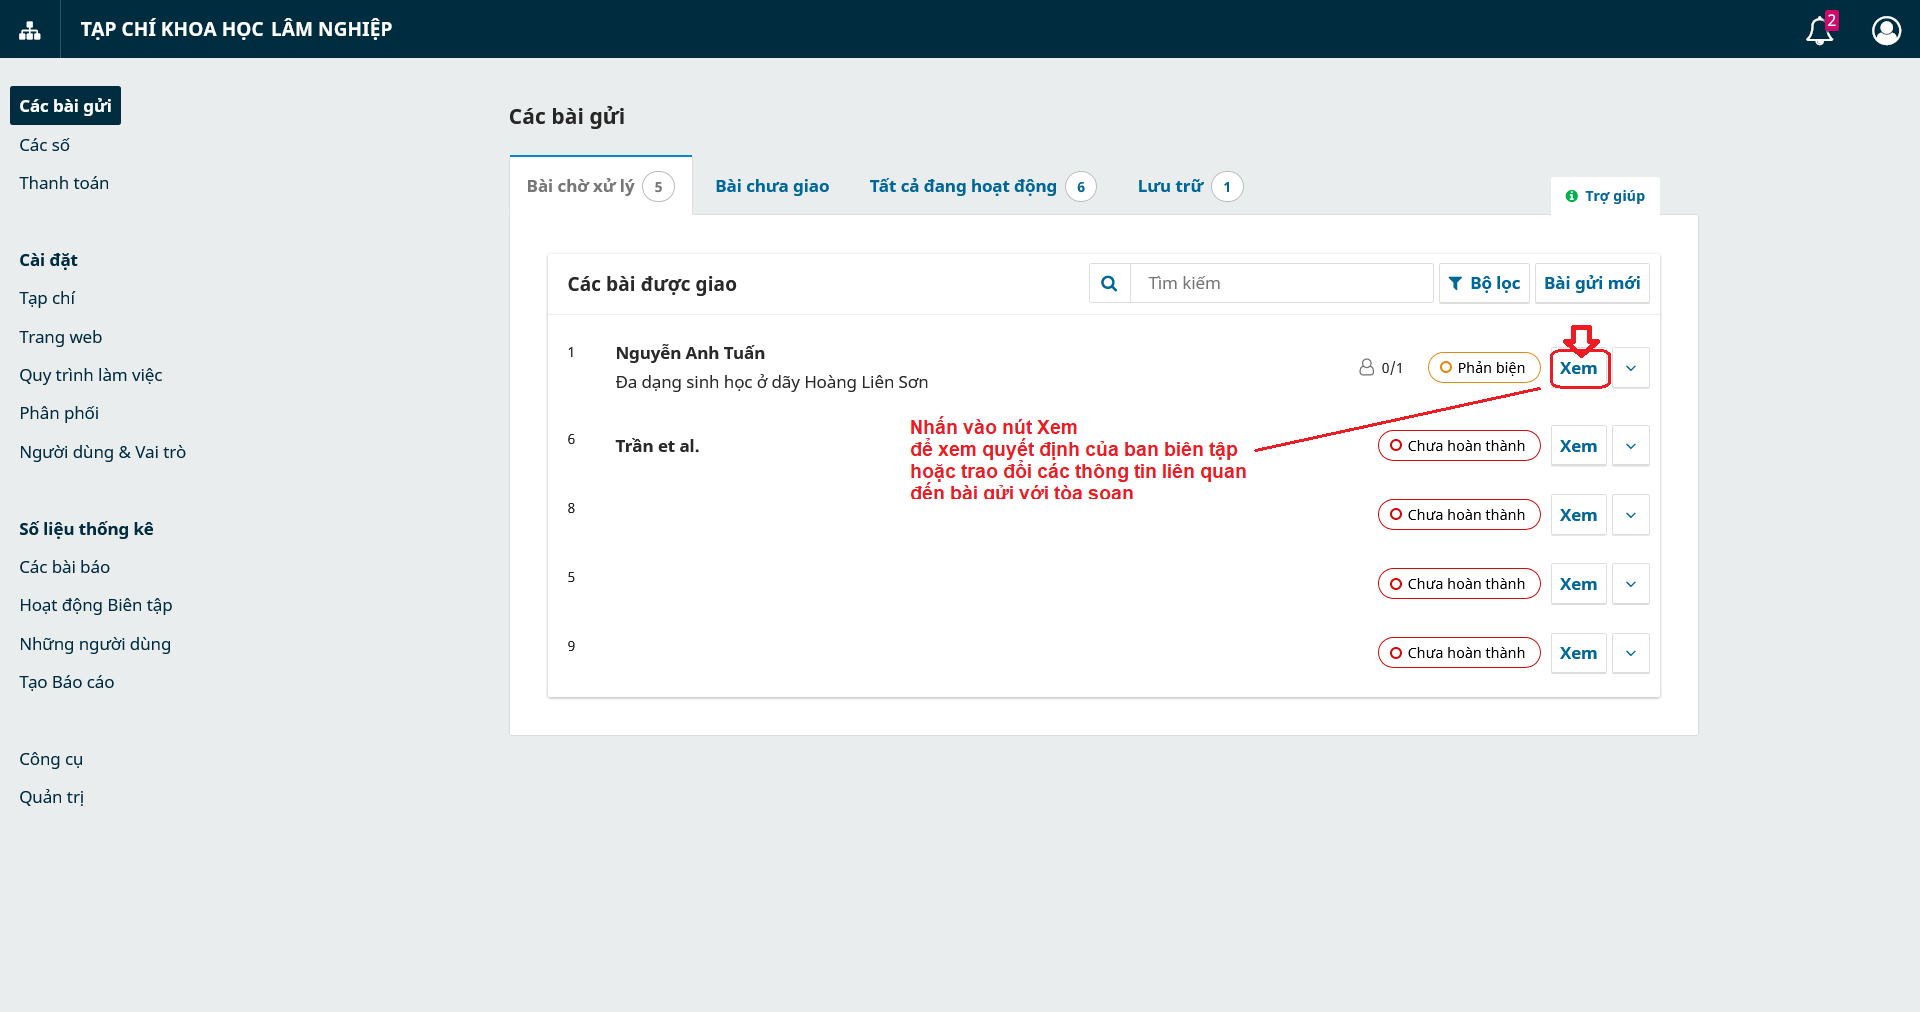Open Hoạt động Biên tập statistics
The image size is (1920, 1012).
tap(95, 605)
